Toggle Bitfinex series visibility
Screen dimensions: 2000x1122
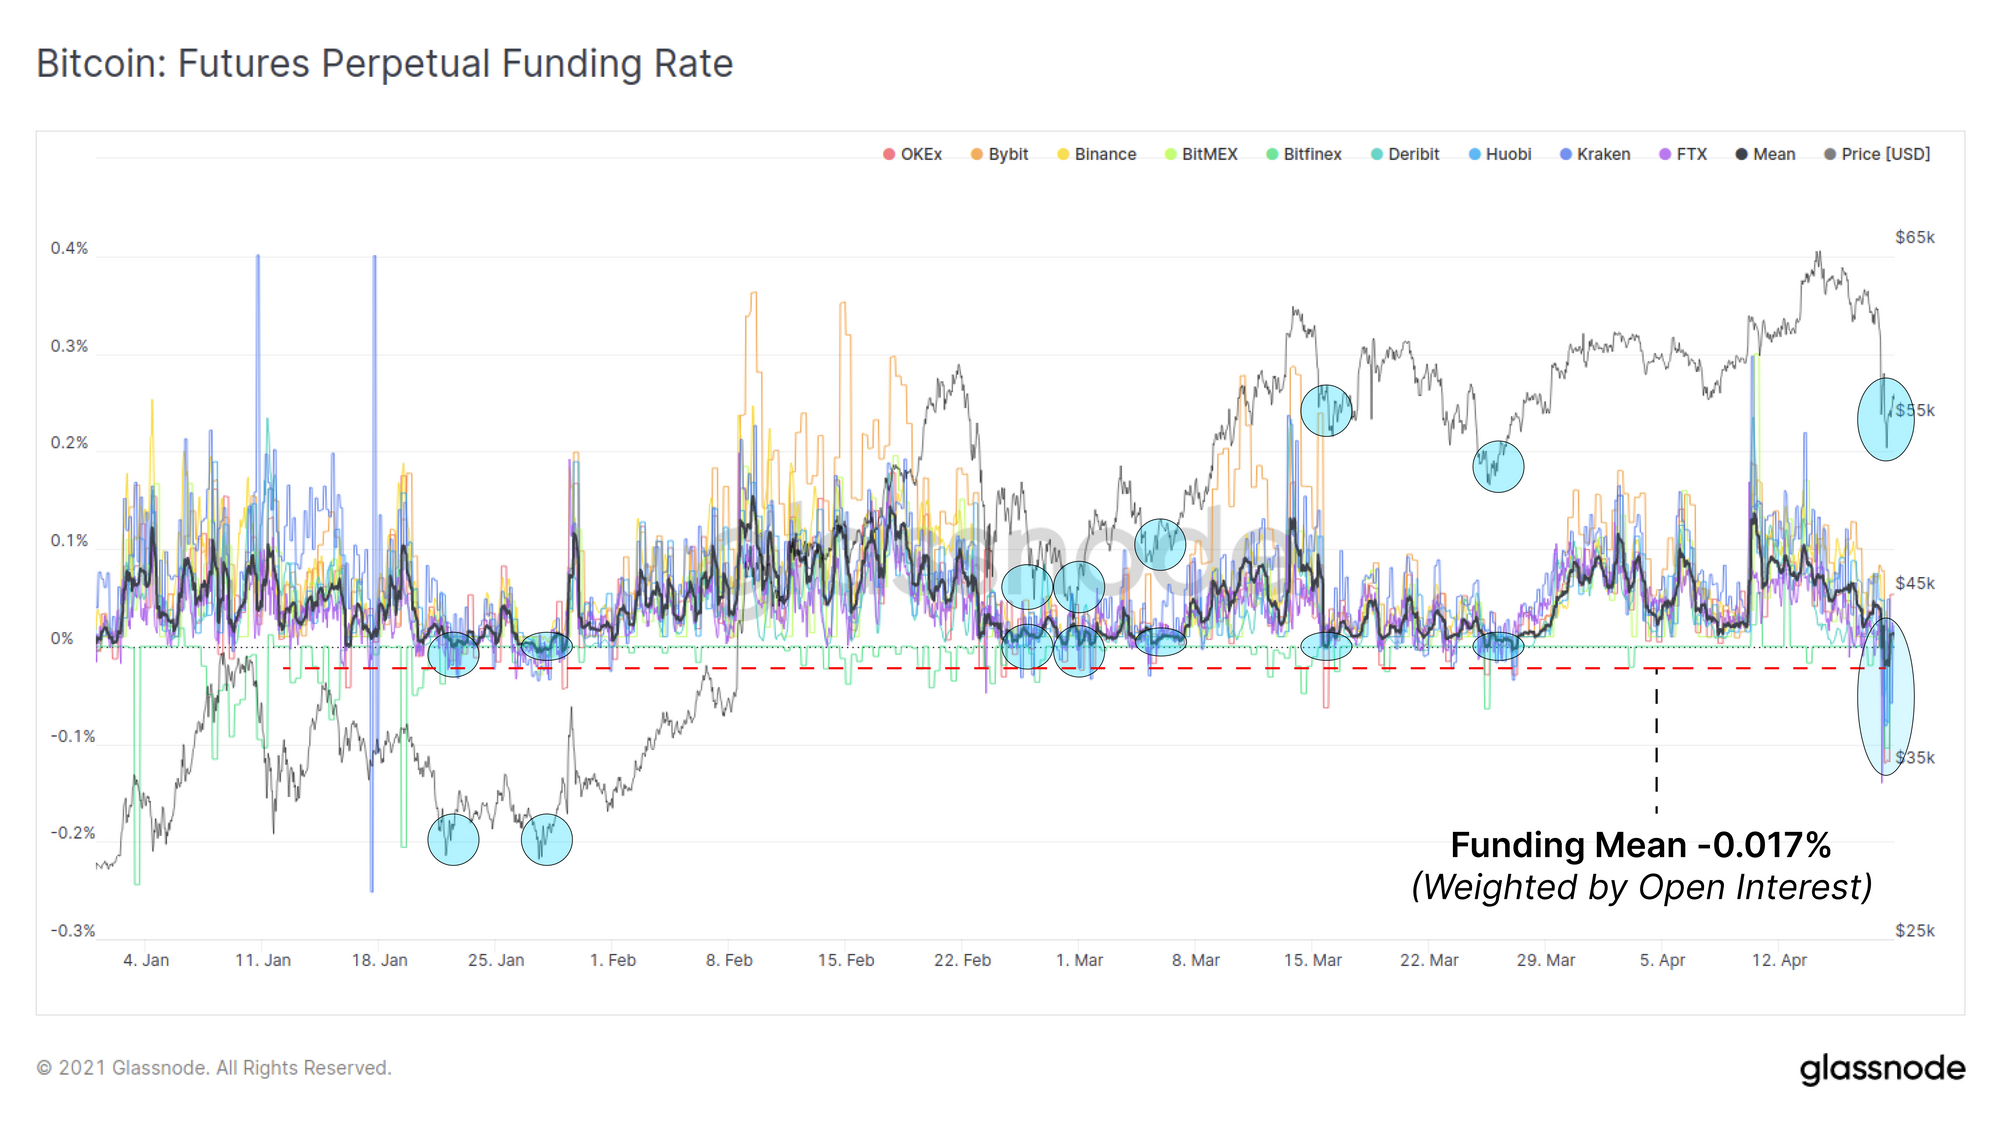(x=1311, y=154)
